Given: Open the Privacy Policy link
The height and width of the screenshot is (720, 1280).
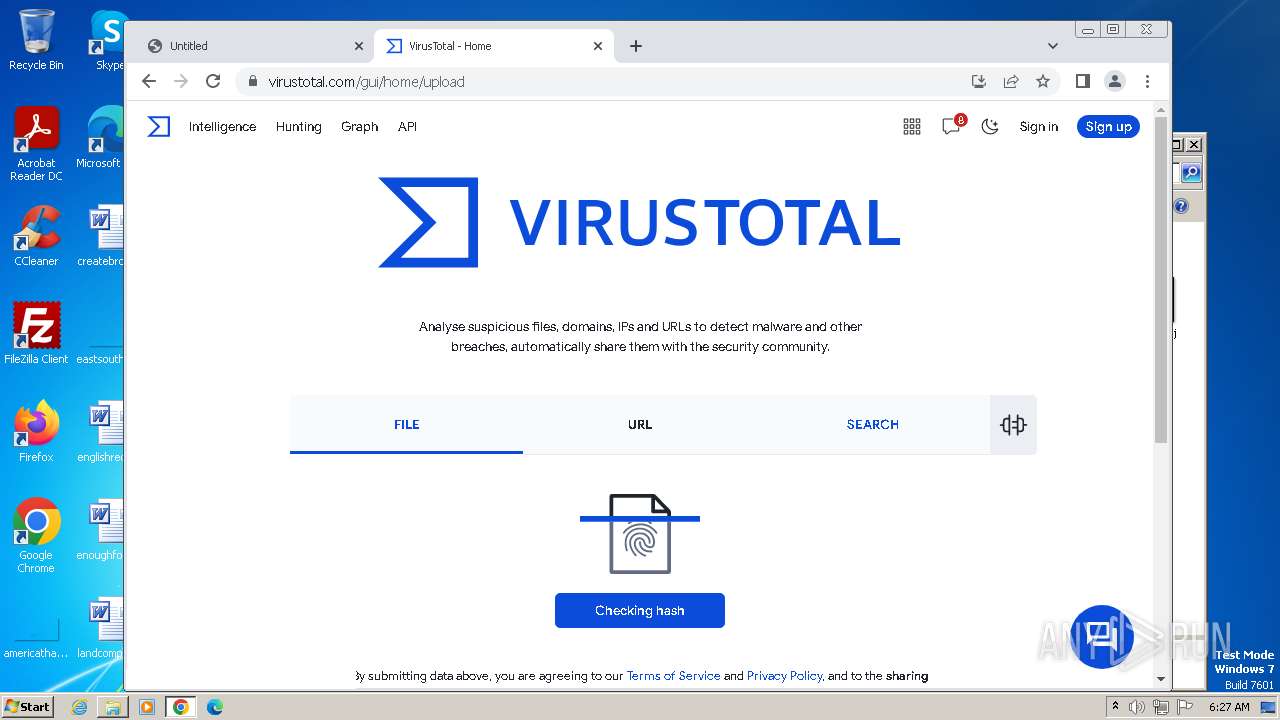Looking at the screenshot, I should (784, 676).
